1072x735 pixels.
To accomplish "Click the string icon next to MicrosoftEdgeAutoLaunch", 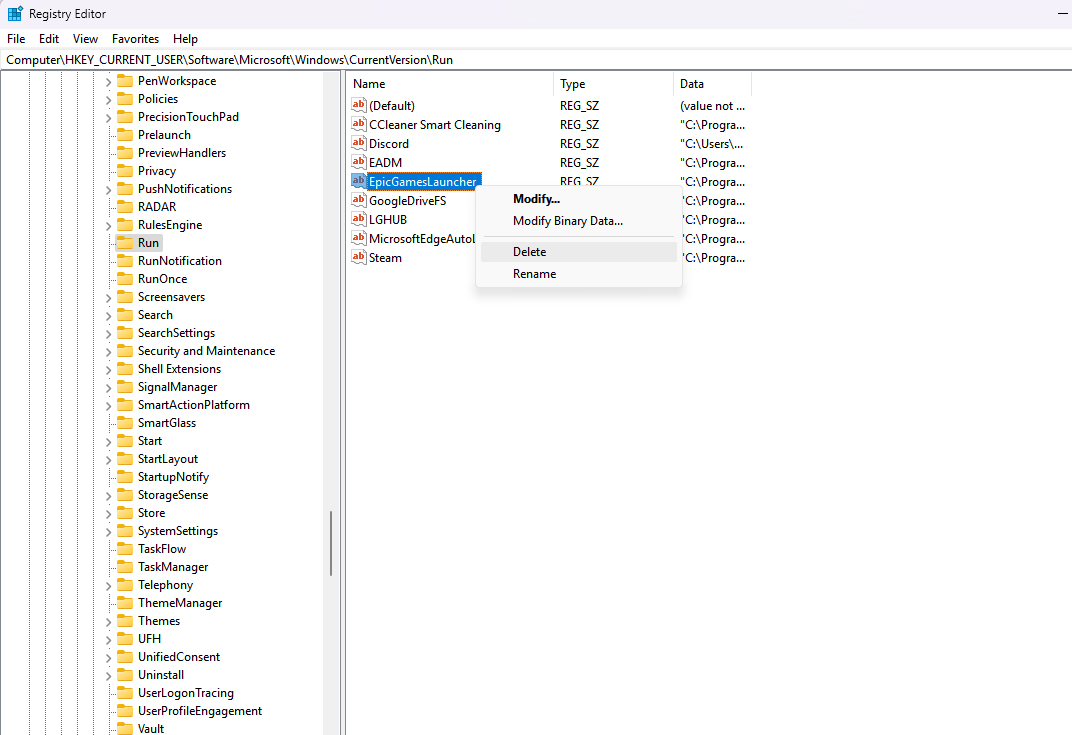I will (x=359, y=239).
